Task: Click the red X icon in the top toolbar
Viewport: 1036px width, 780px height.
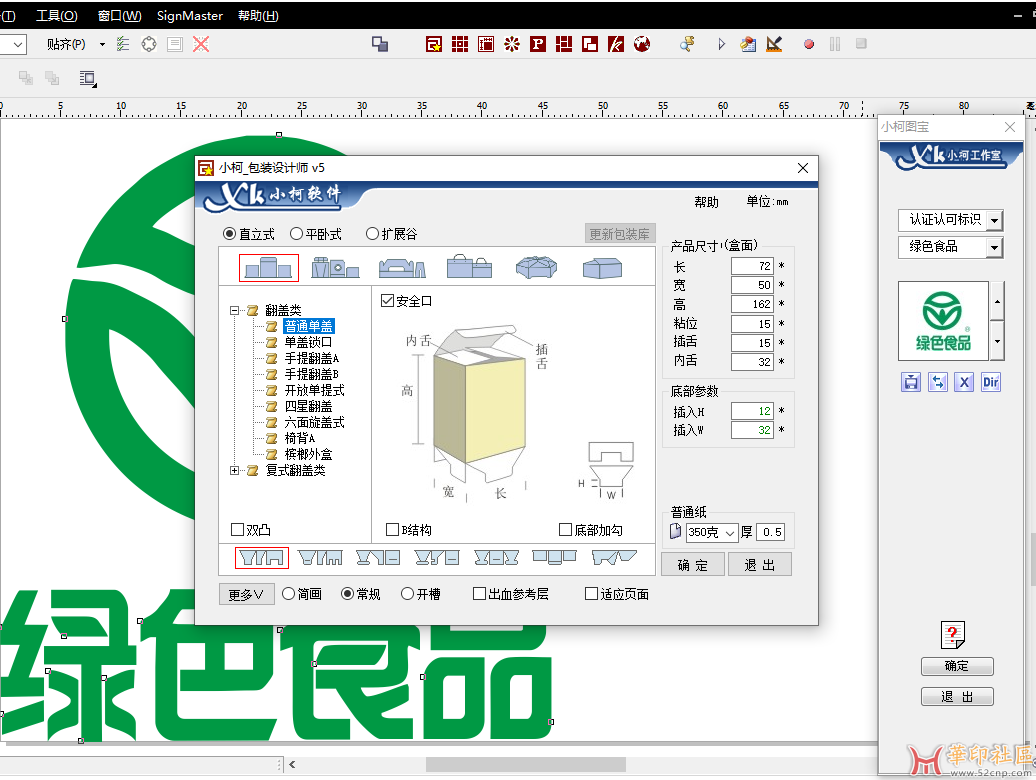Action: (201, 44)
